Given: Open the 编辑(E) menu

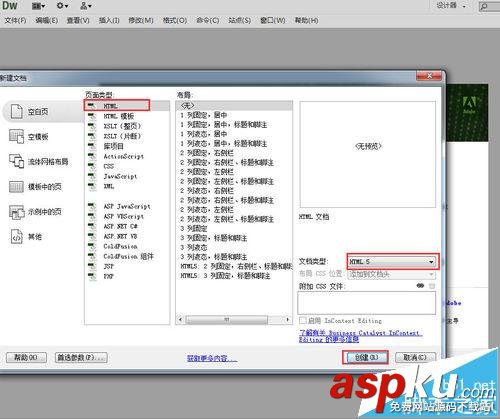Looking at the screenshot, I should pos(47,20).
